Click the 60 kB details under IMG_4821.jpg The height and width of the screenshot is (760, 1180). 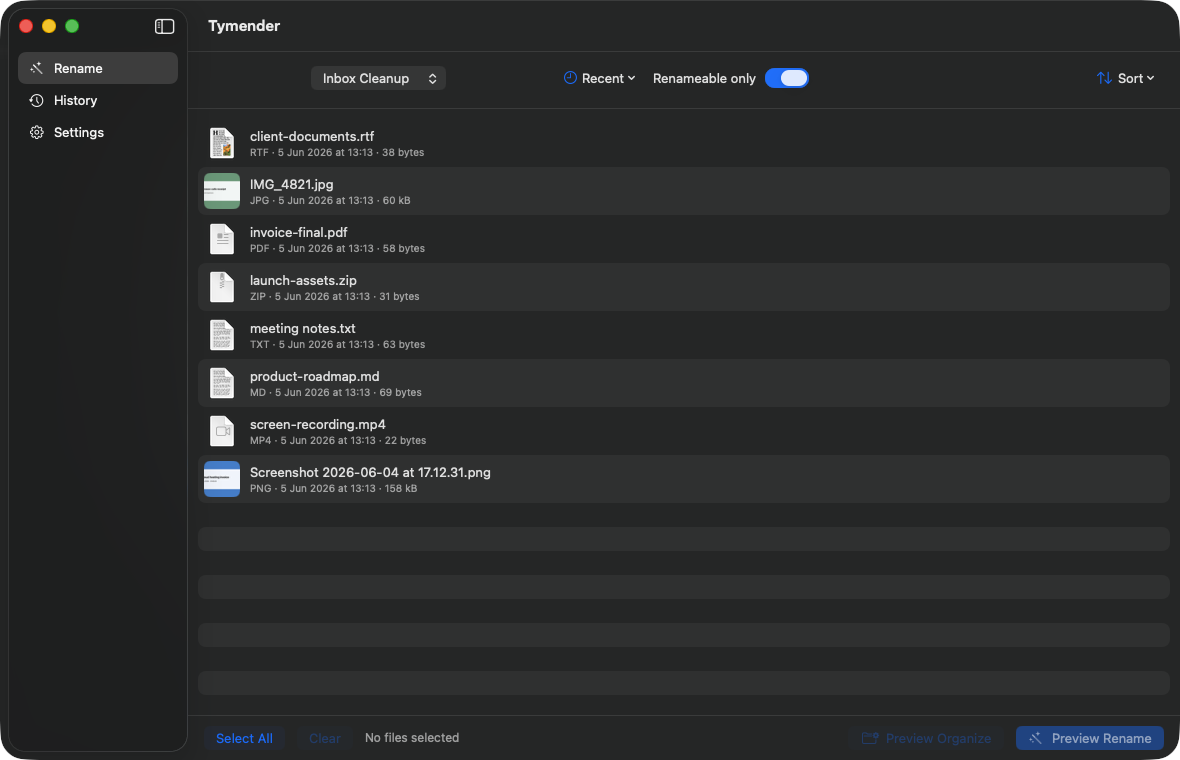click(330, 200)
